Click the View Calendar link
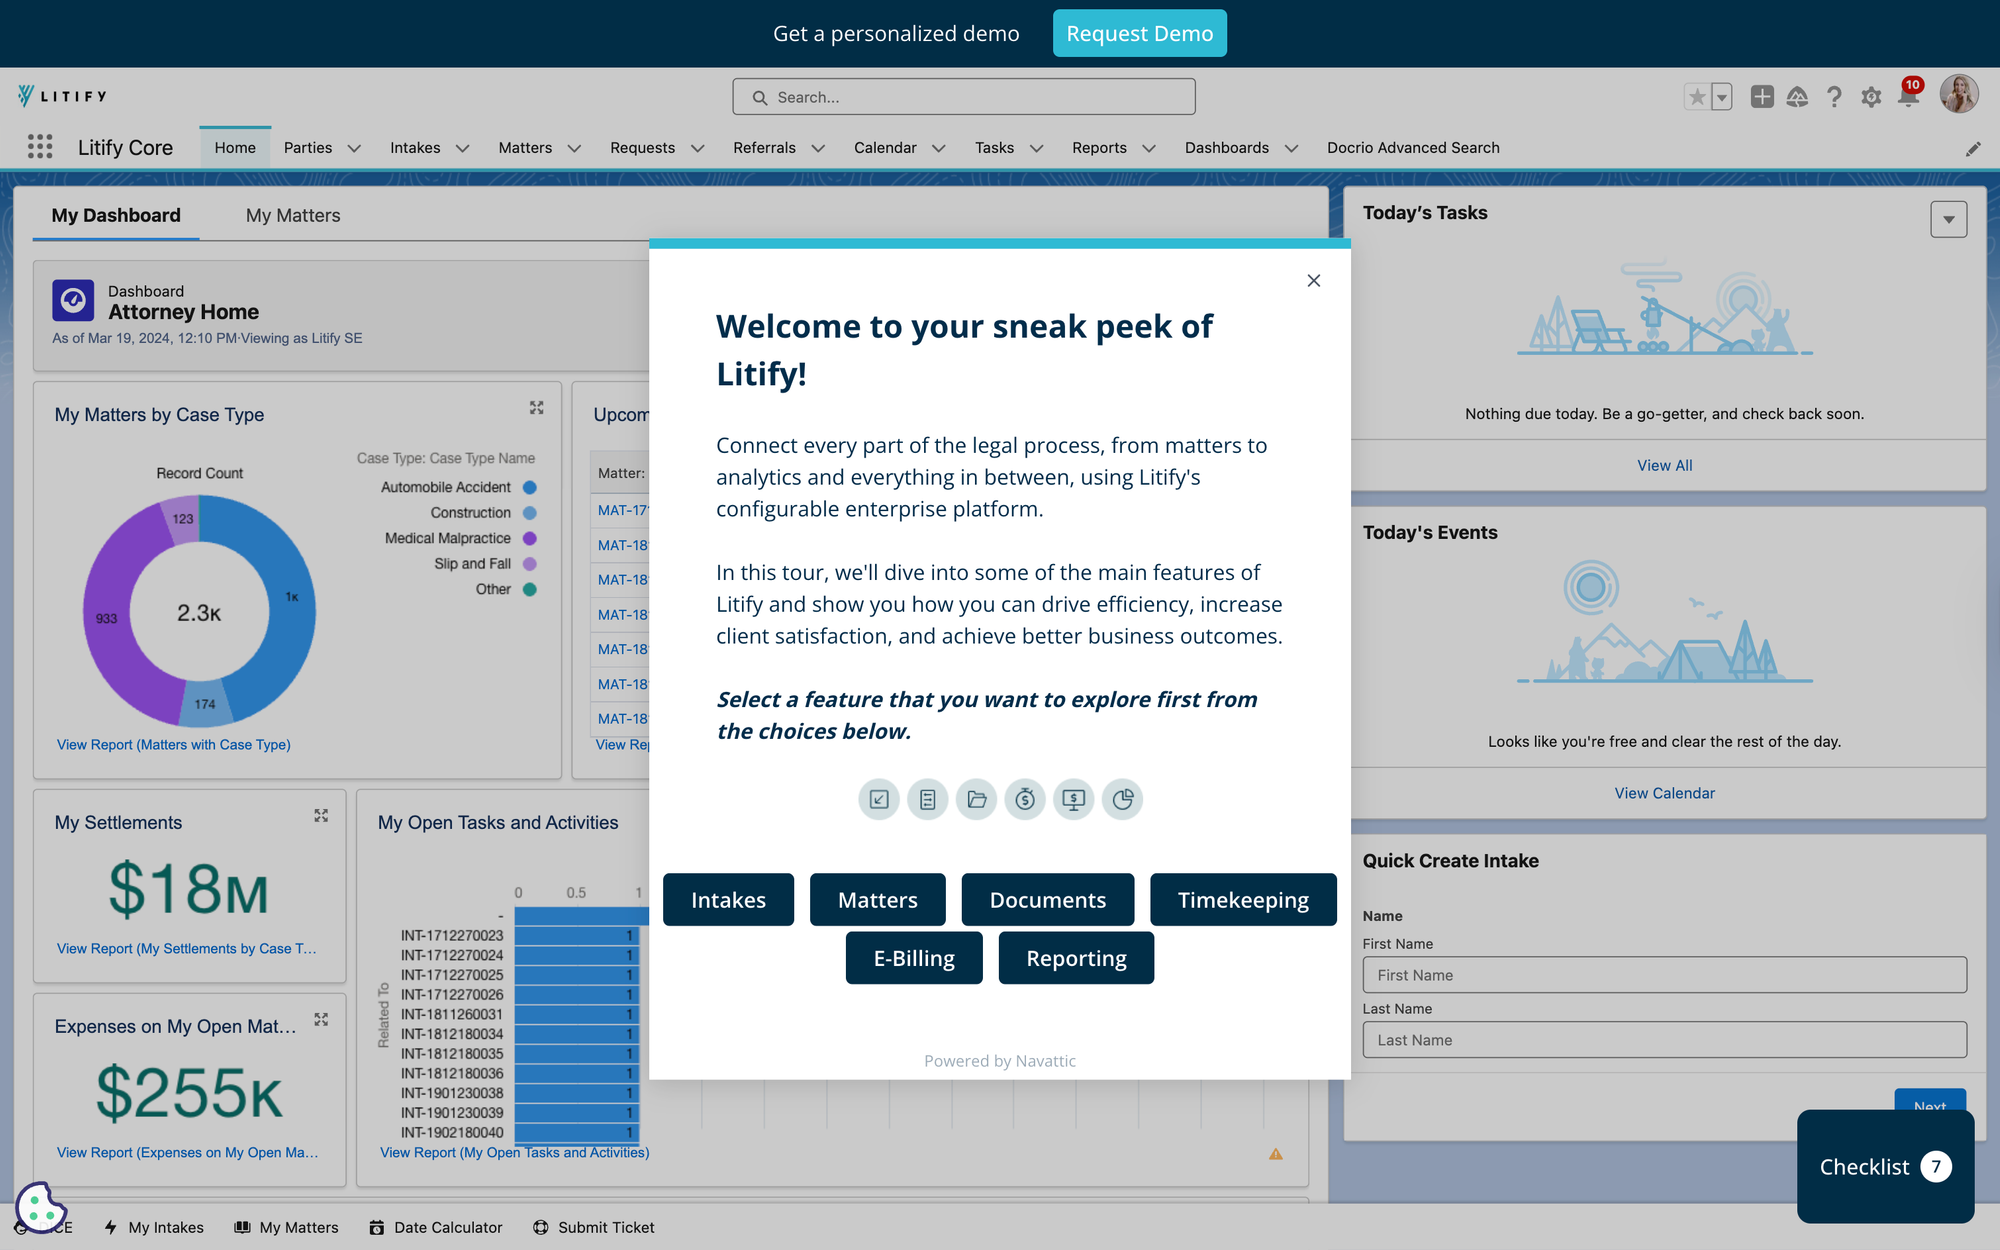The width and height of the screenshot is (2000, 1250). (x=1664, y=793)
